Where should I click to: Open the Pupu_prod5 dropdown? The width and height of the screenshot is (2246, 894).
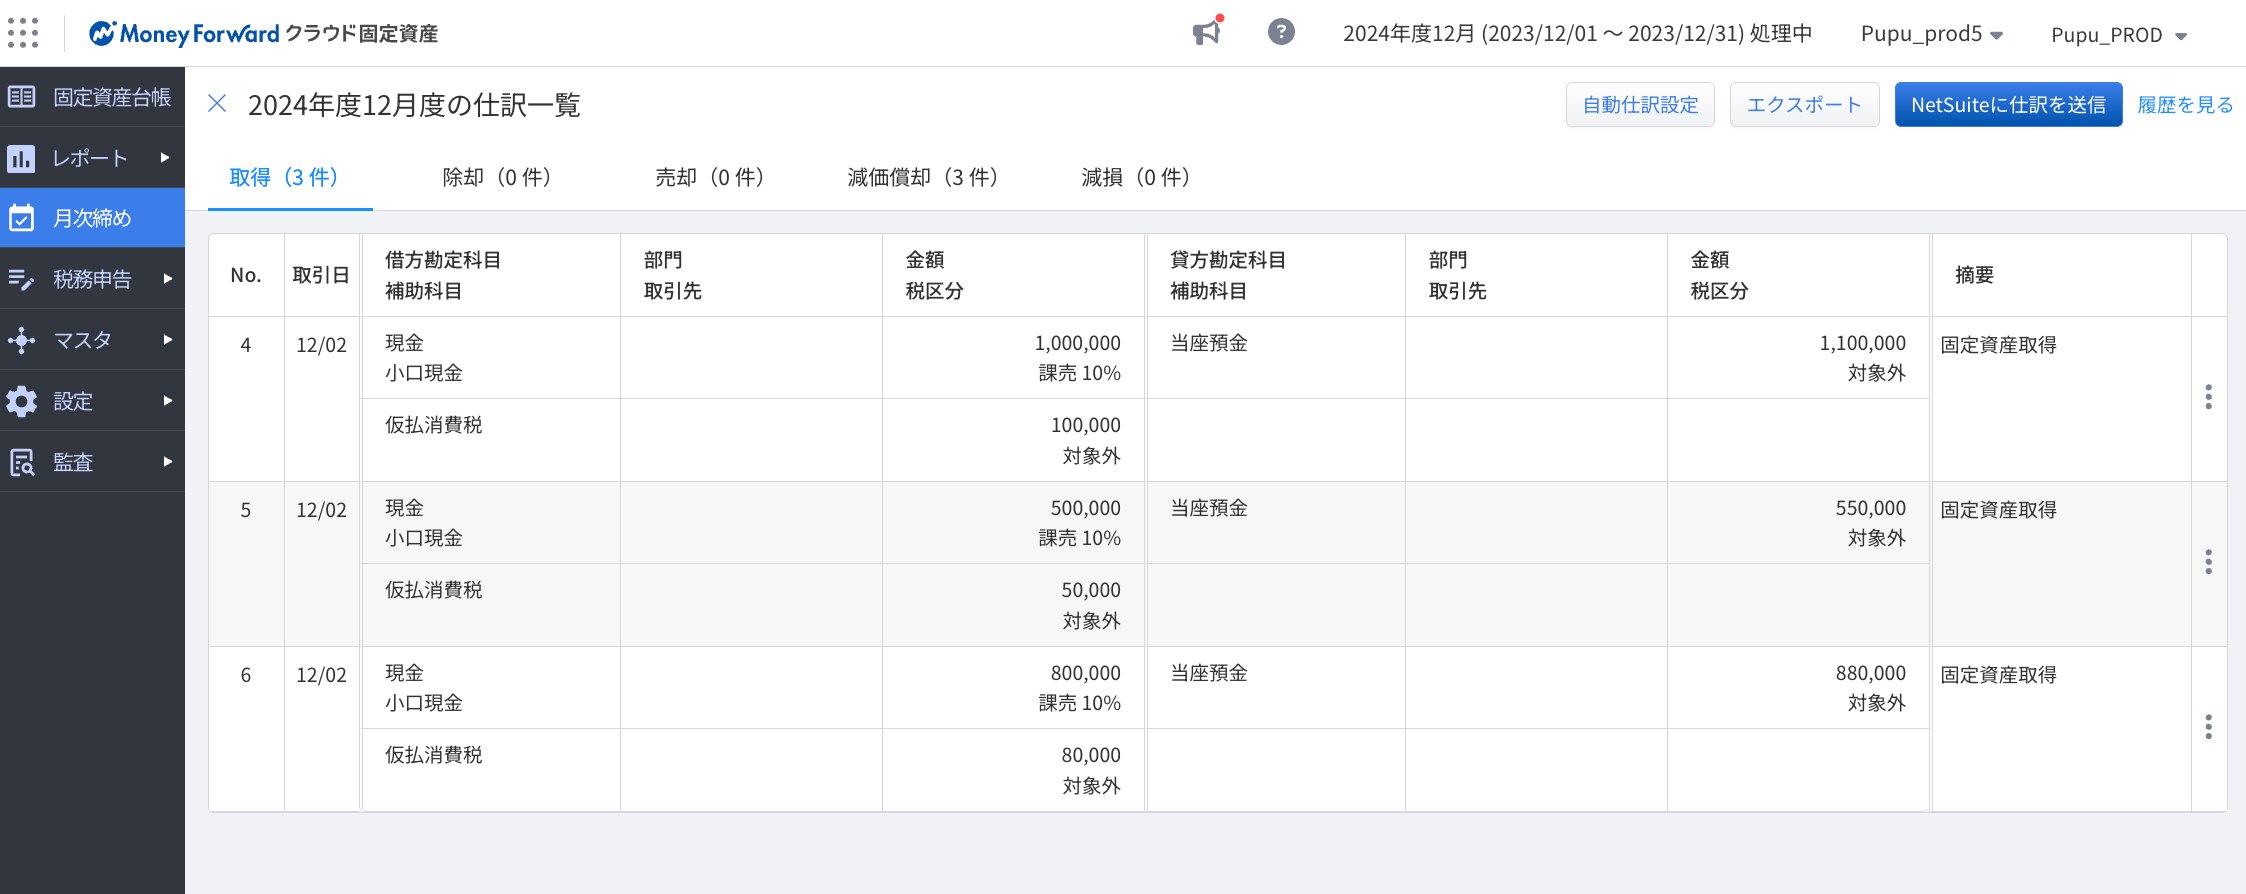pos(1932,34)
